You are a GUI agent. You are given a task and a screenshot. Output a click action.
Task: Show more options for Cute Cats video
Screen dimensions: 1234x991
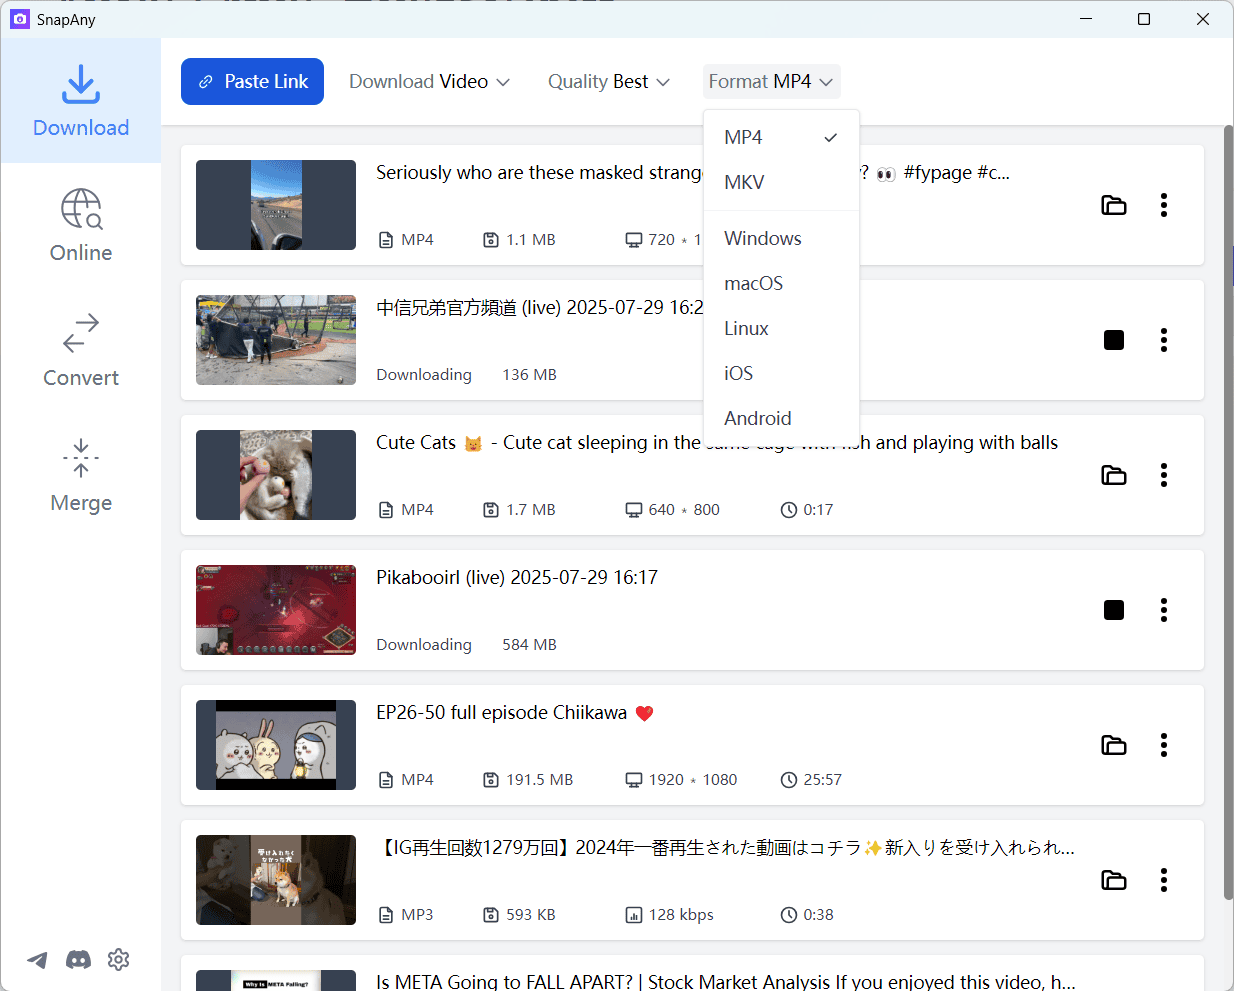tap(1164, 475)
